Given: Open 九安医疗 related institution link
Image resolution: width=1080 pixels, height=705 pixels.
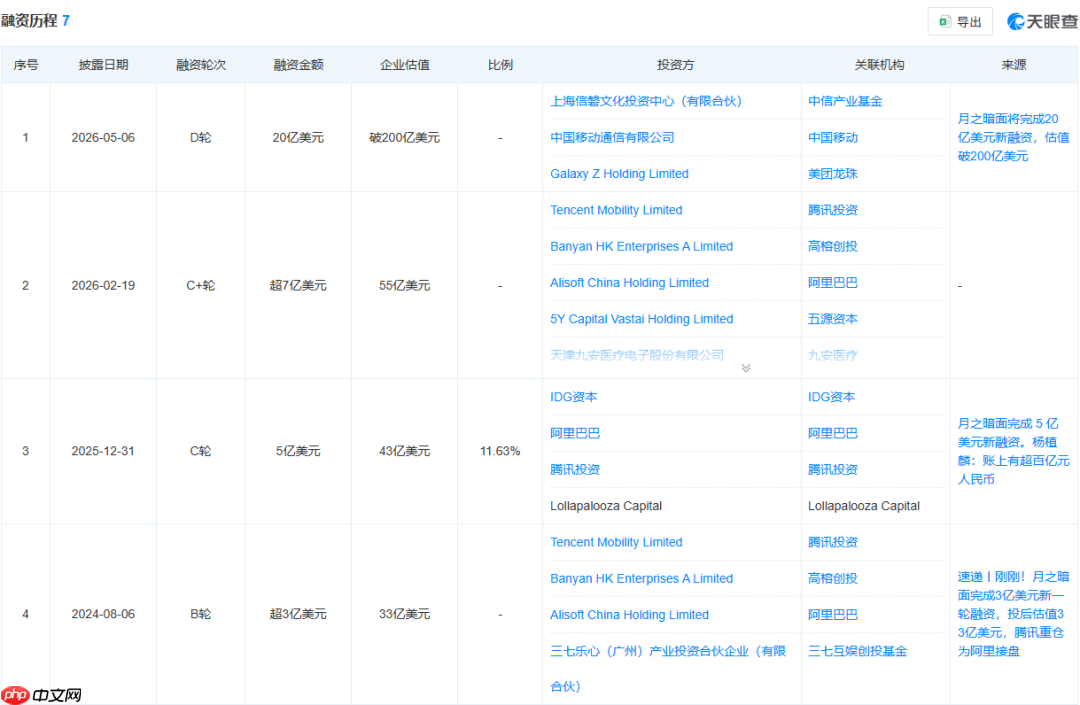Looking at the screenshot, I should pos(833,355).
